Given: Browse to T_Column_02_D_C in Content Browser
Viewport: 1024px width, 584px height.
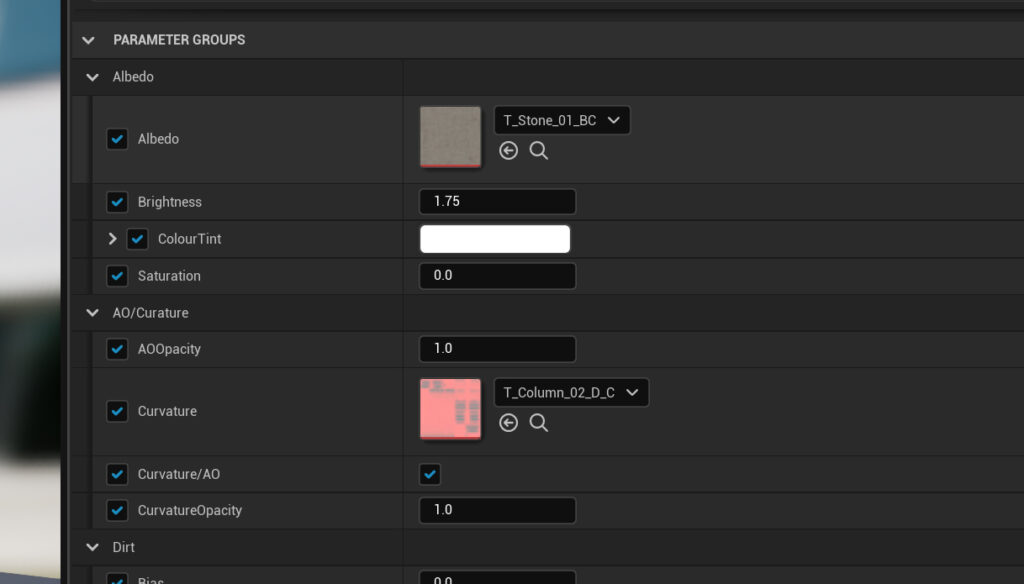Looking at the screenshot, I should 539,423.
